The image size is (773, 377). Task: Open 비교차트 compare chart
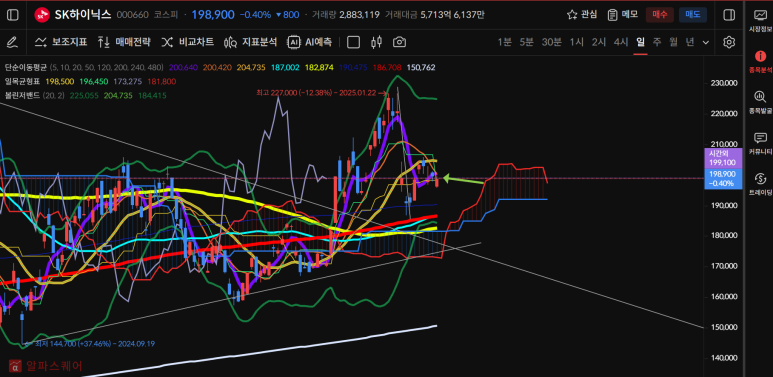pos(187,42)
